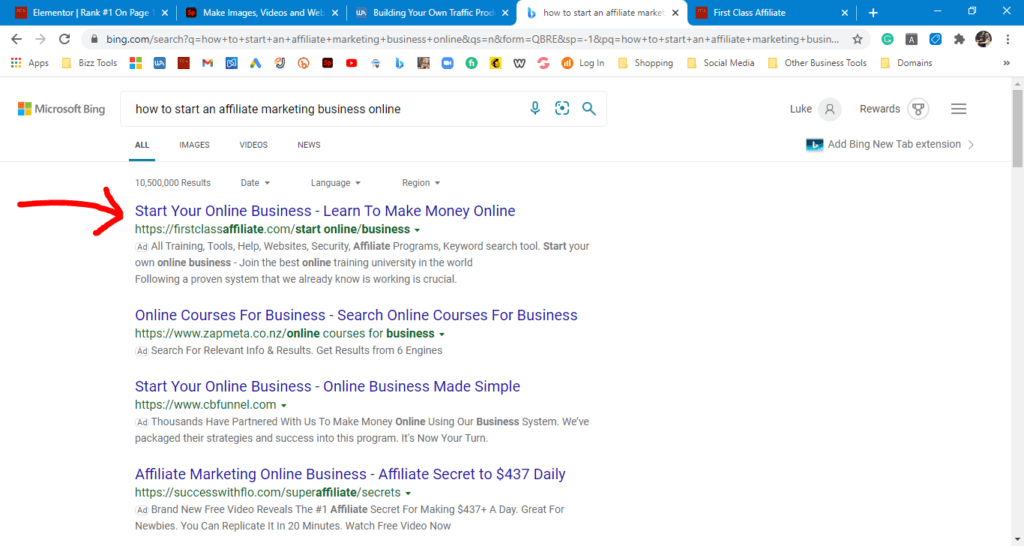
Task: Open the Grammarly extension icon
Action: 887,39
